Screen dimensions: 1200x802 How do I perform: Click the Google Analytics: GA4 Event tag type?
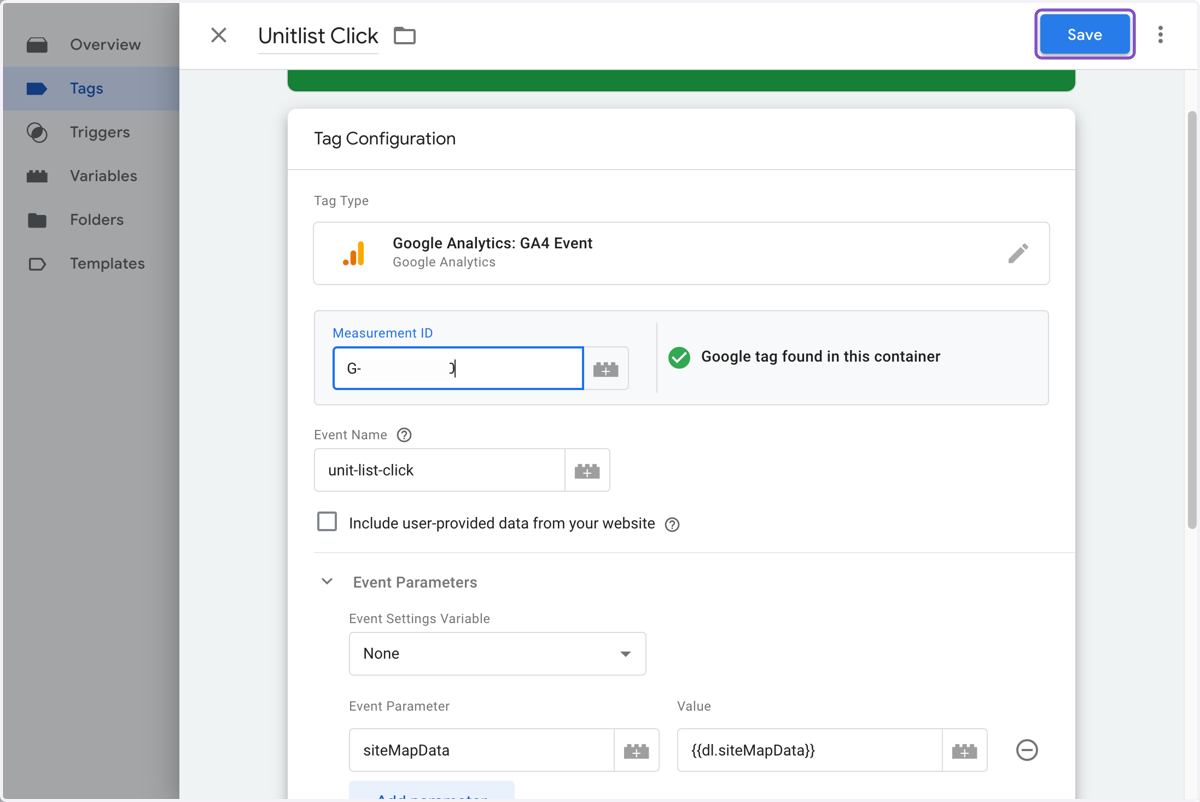pos(681,253)
